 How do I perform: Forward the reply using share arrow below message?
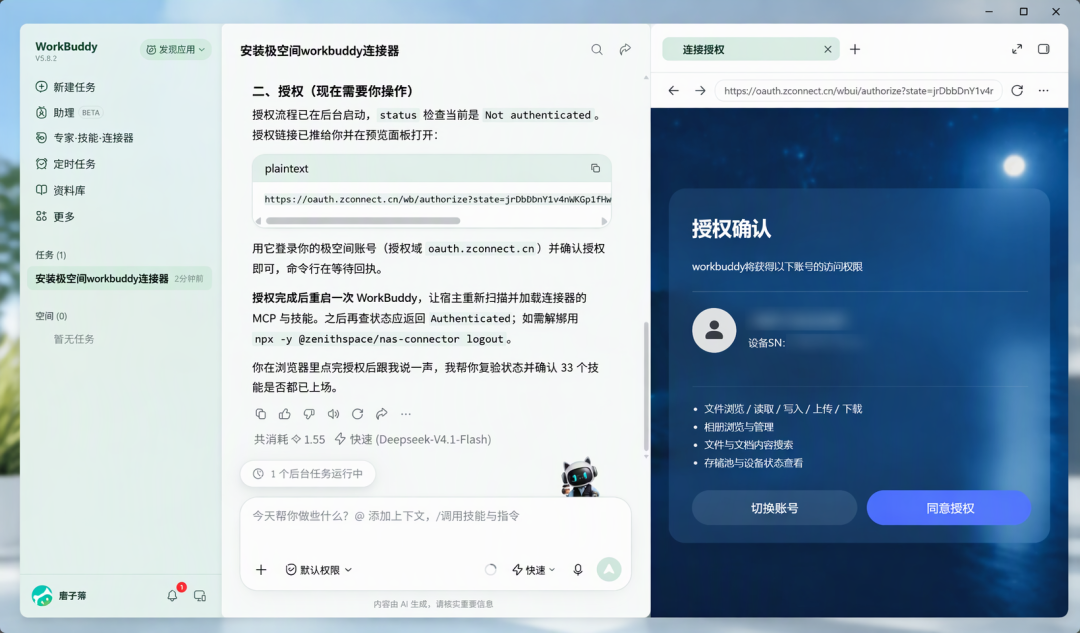(x=382, y=414)
